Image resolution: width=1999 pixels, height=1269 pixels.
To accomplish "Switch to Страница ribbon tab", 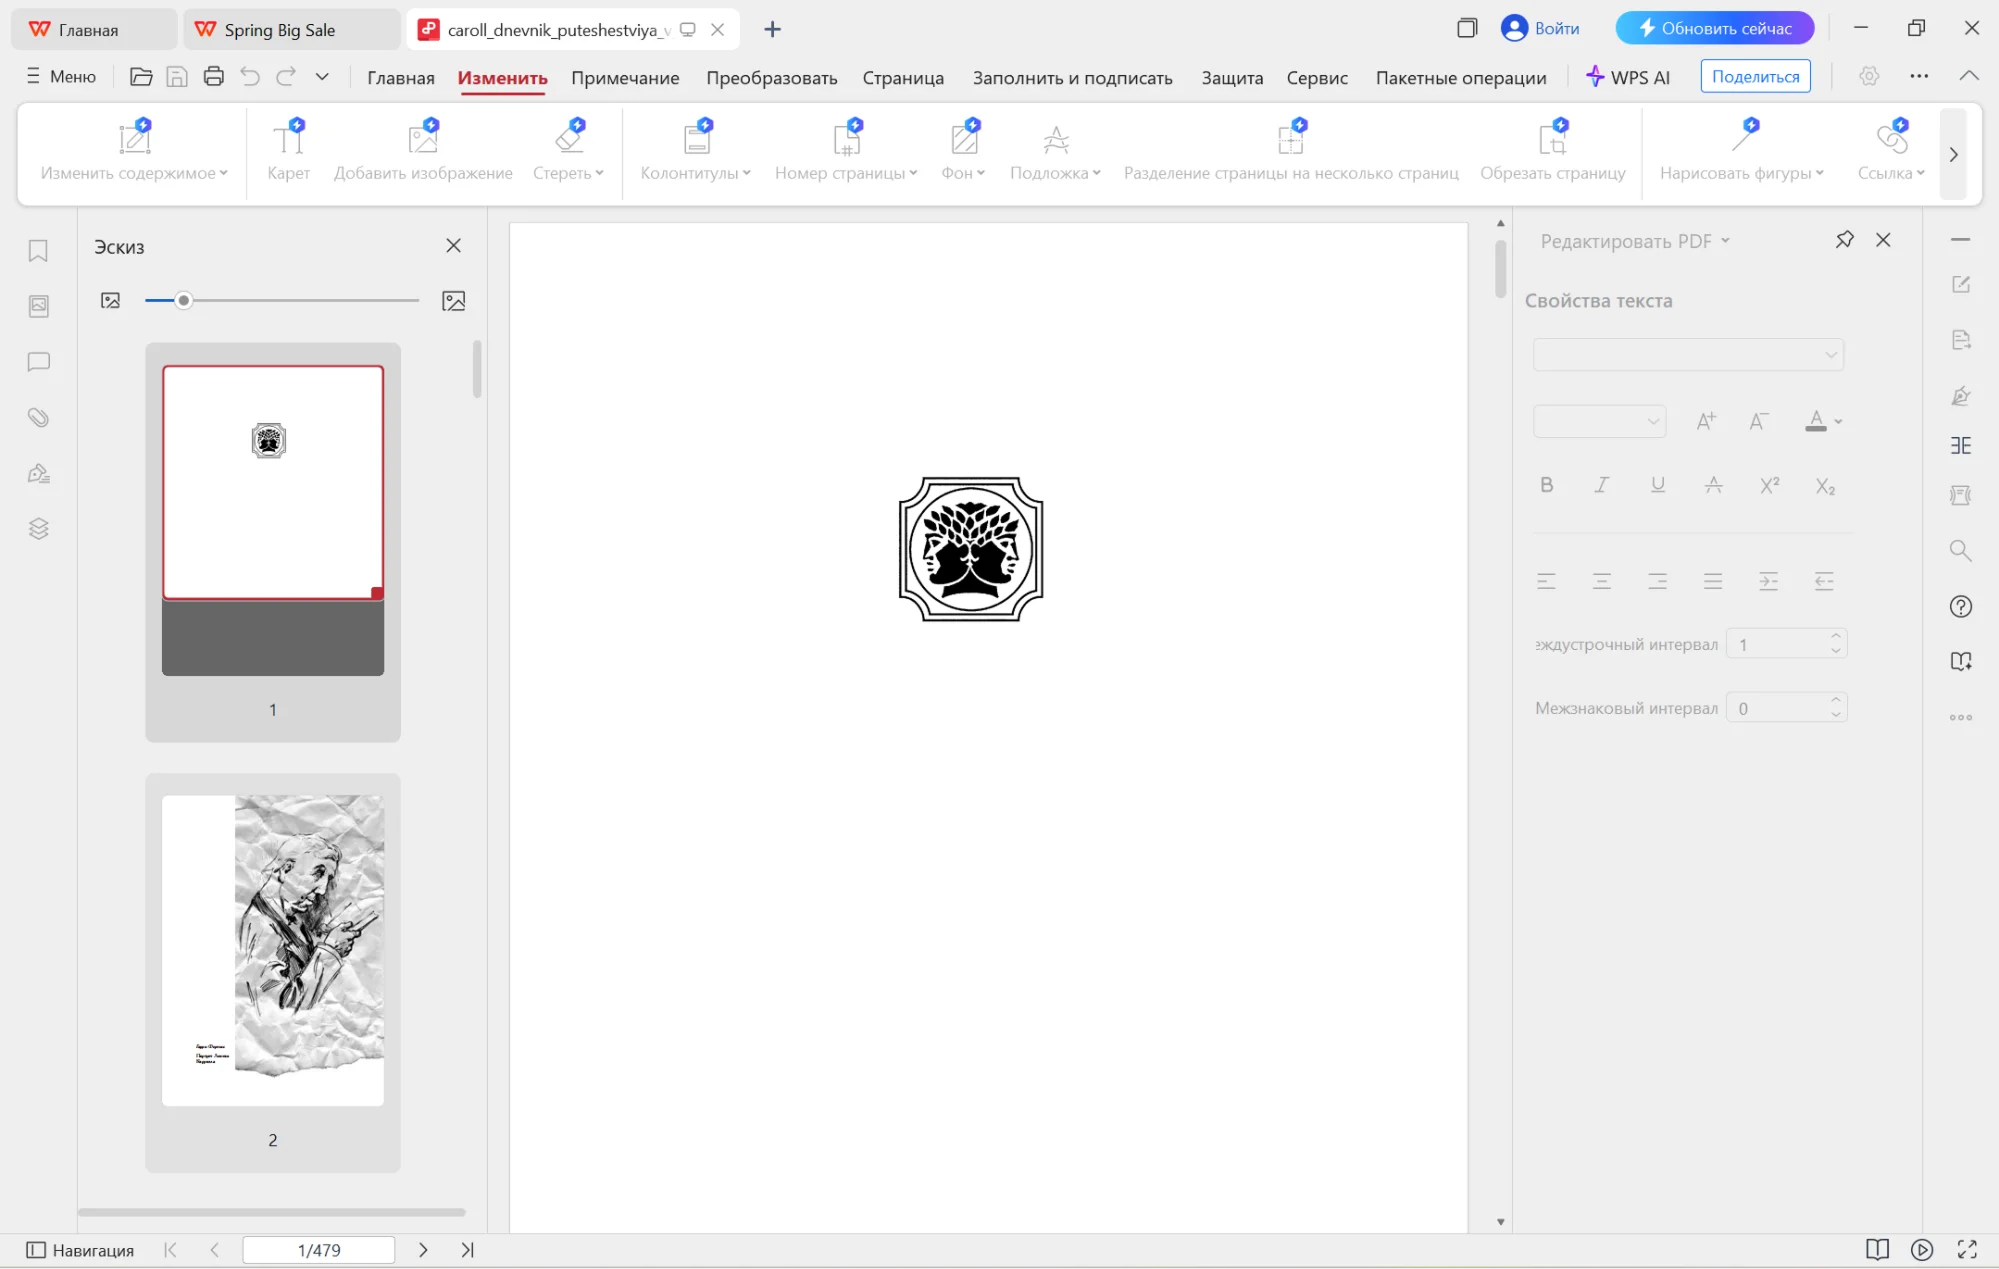I will point(903,77).
